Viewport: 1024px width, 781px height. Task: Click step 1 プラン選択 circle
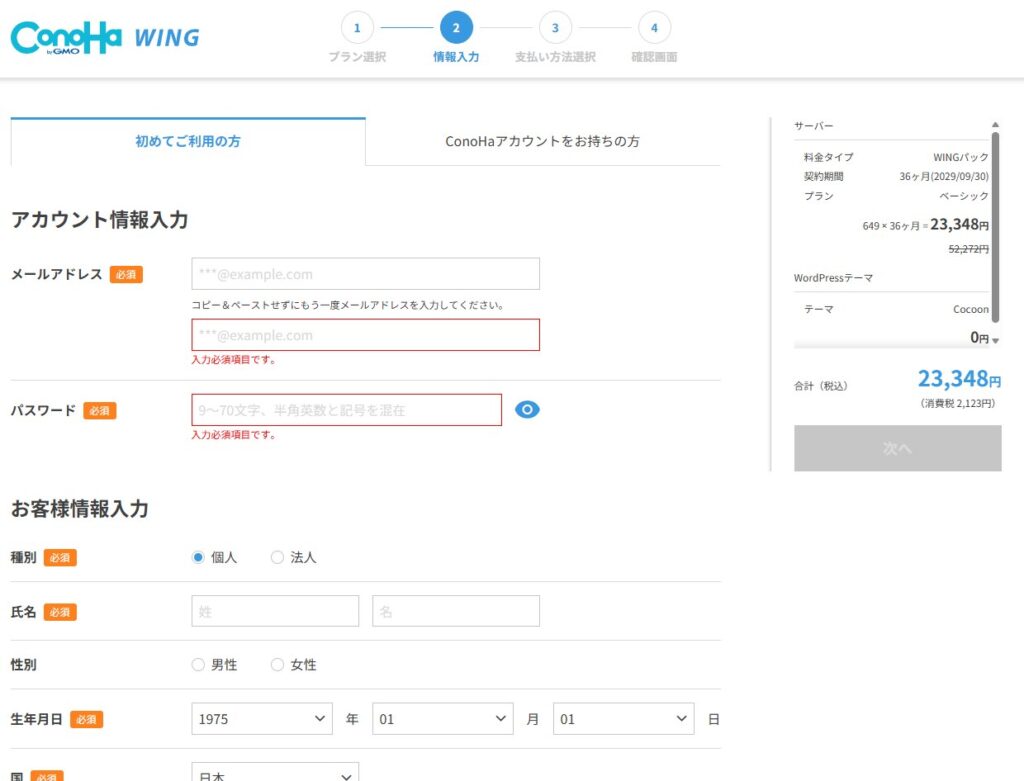pos(357,28)
